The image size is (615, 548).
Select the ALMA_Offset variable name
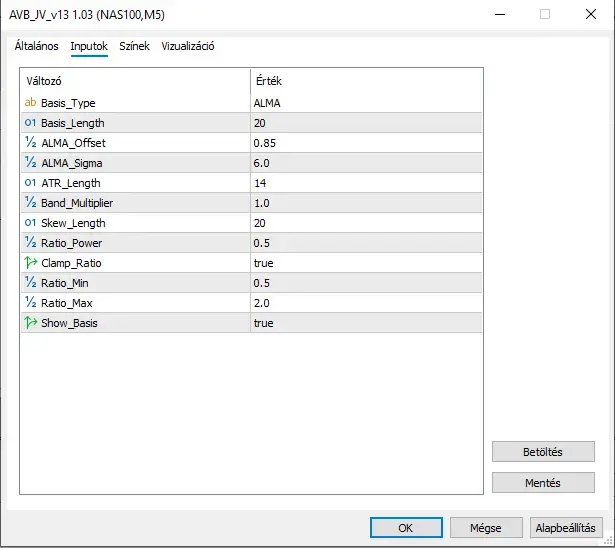(73, 143)
